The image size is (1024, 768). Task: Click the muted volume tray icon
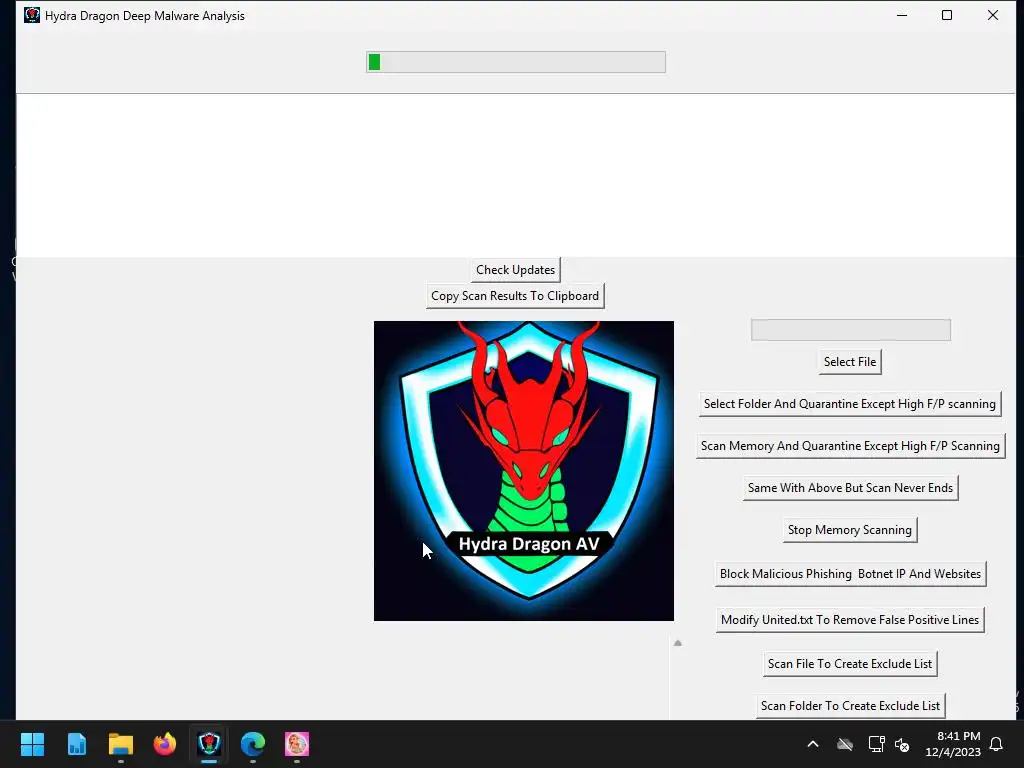[902, 744]
